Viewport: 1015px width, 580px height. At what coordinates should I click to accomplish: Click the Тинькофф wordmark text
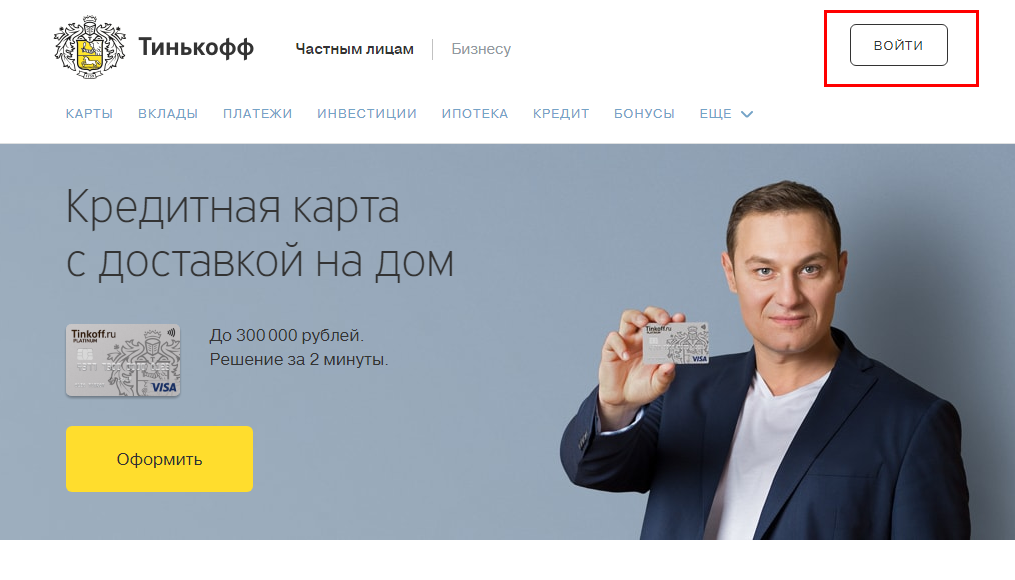196,48
